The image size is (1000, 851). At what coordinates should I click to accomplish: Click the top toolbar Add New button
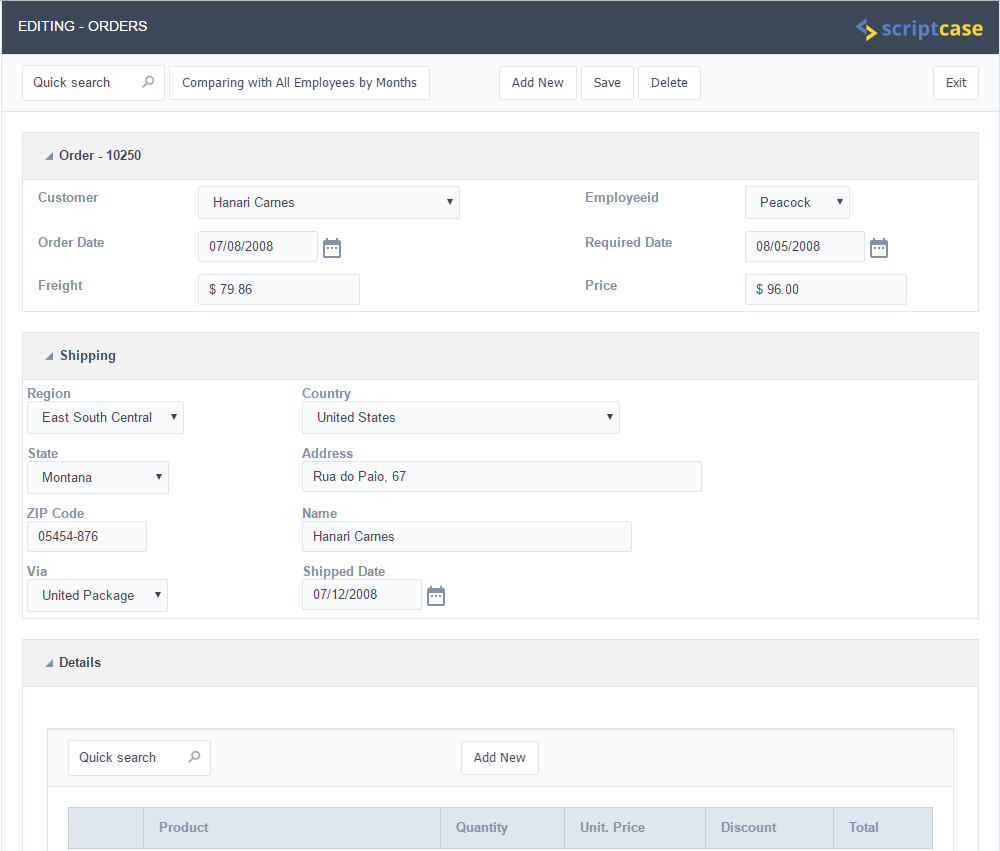[538, 83]
